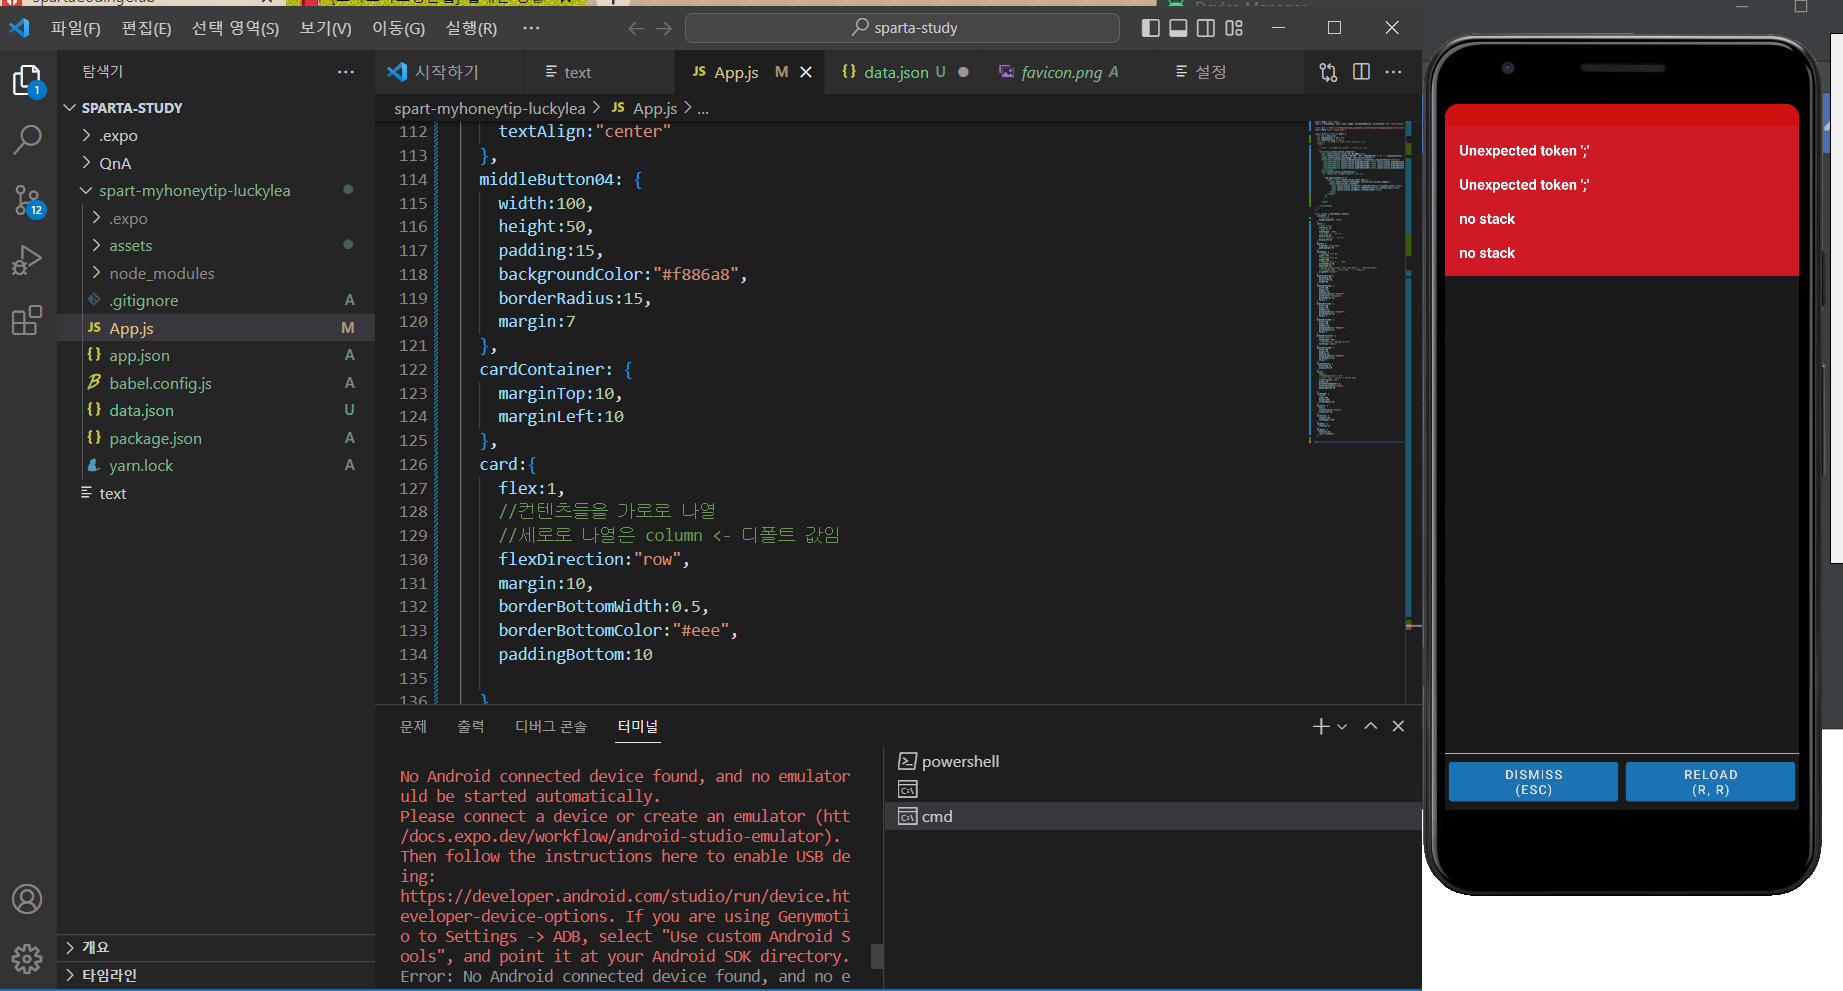Open babel.config.js file
1843x991 pixels.
tap(216, 383)
